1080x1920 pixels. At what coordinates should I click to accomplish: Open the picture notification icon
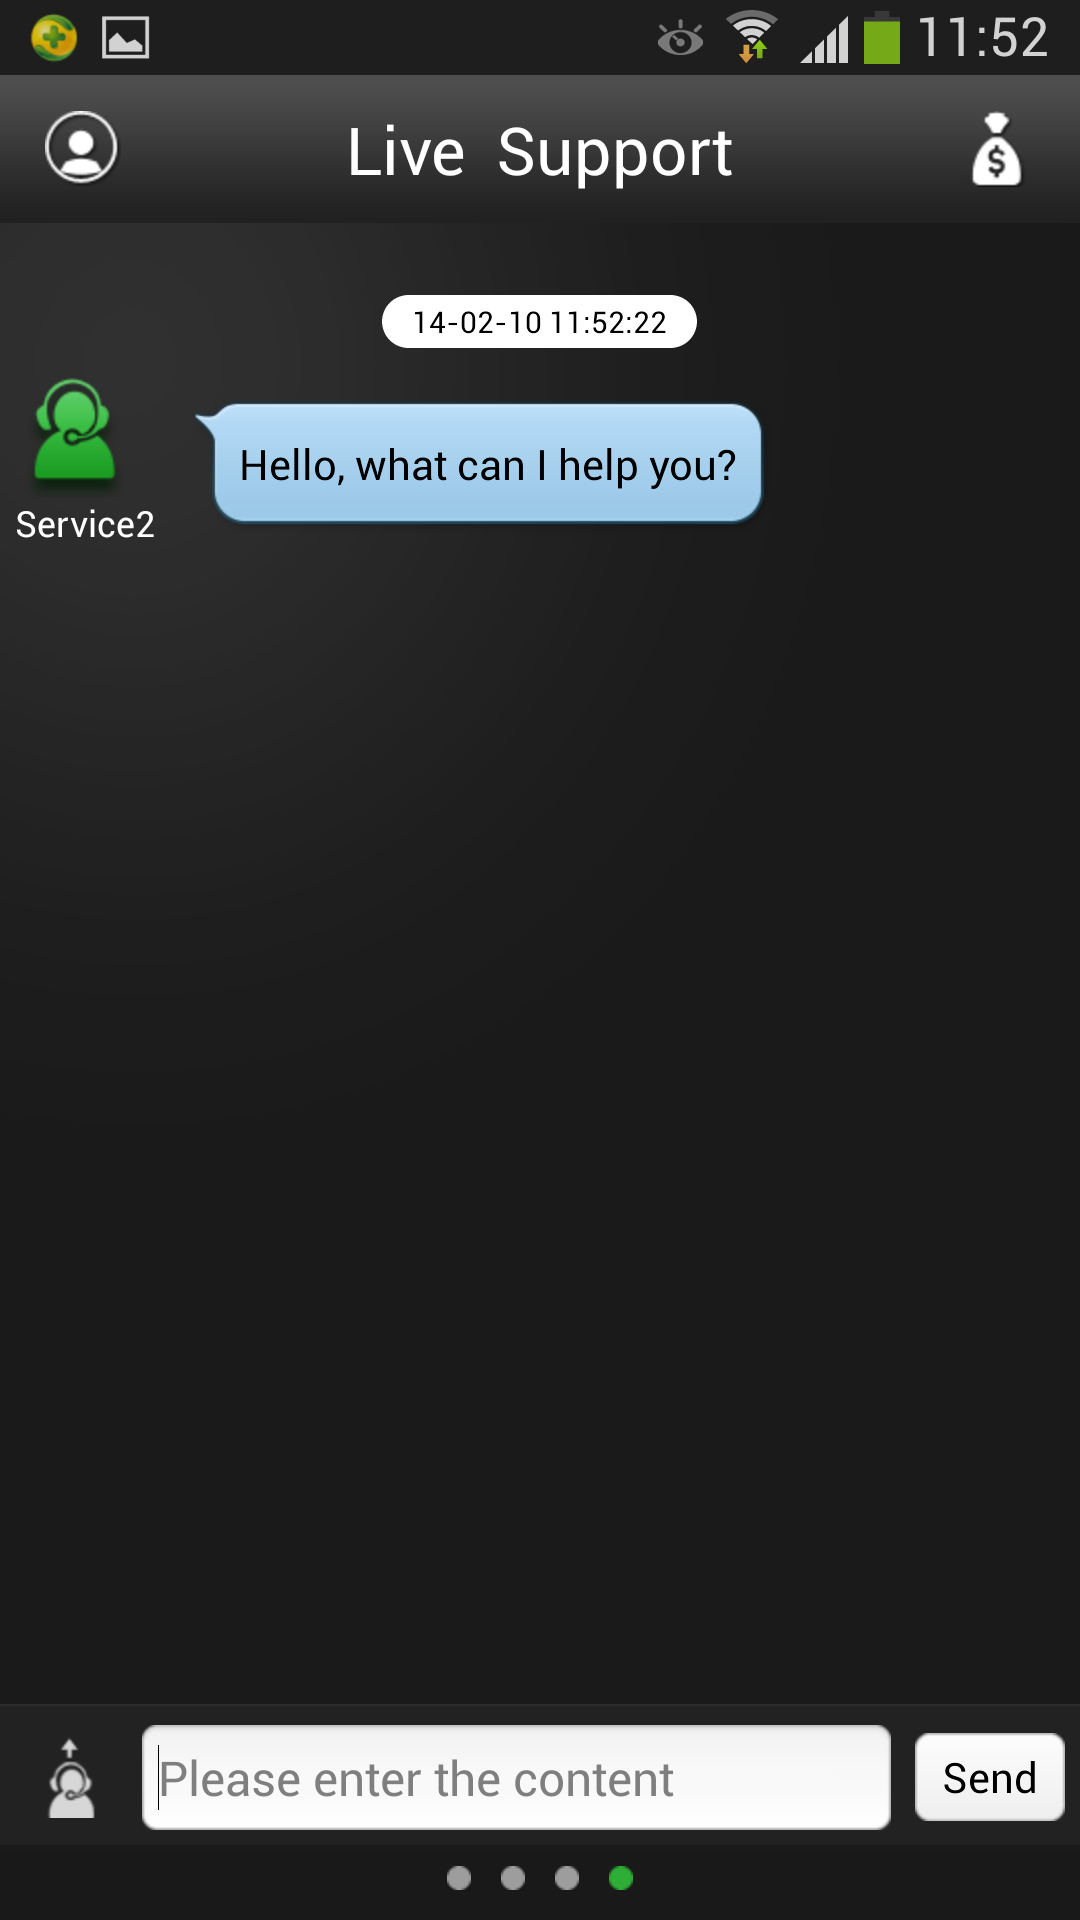tap(126, 38)
